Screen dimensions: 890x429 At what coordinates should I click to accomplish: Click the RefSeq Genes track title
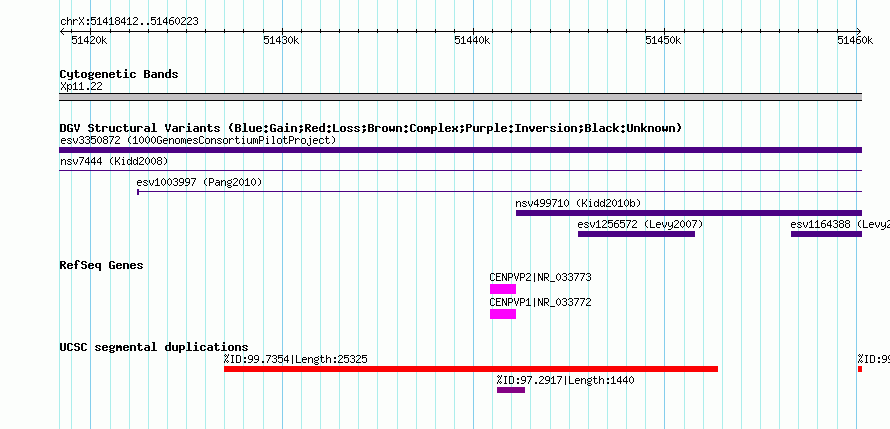(102, 265)
